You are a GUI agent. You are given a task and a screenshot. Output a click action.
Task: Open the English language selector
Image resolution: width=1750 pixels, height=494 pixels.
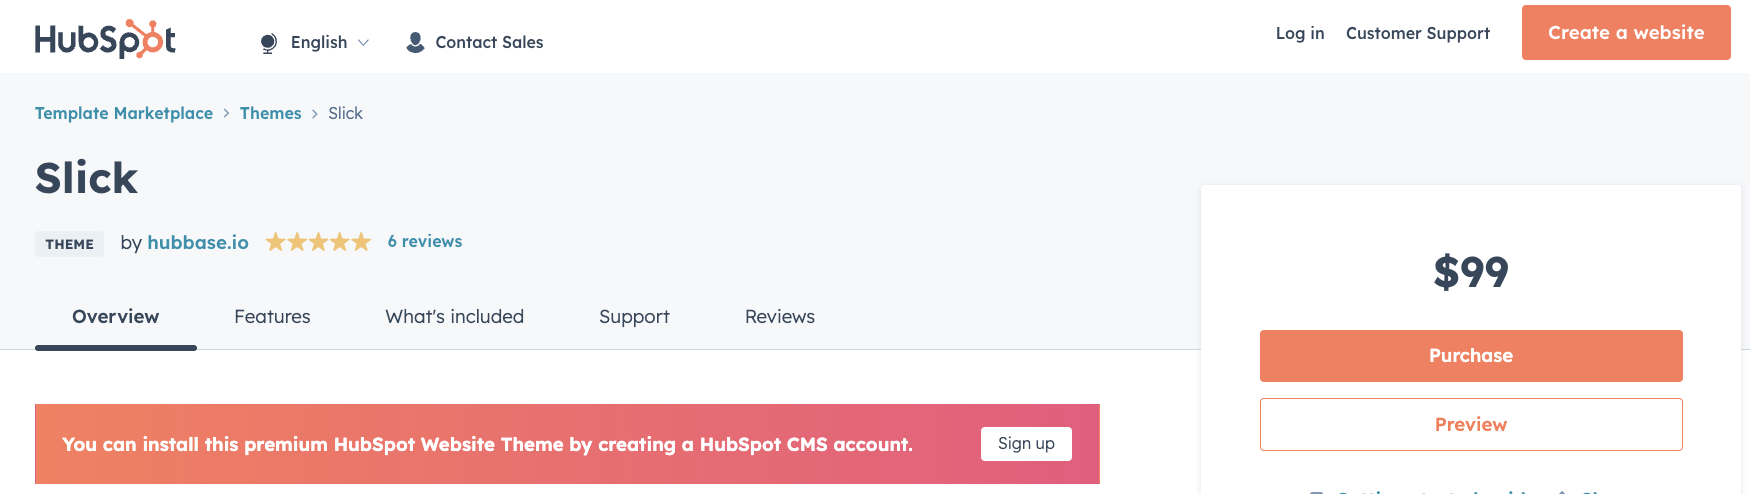pos(319,42)
